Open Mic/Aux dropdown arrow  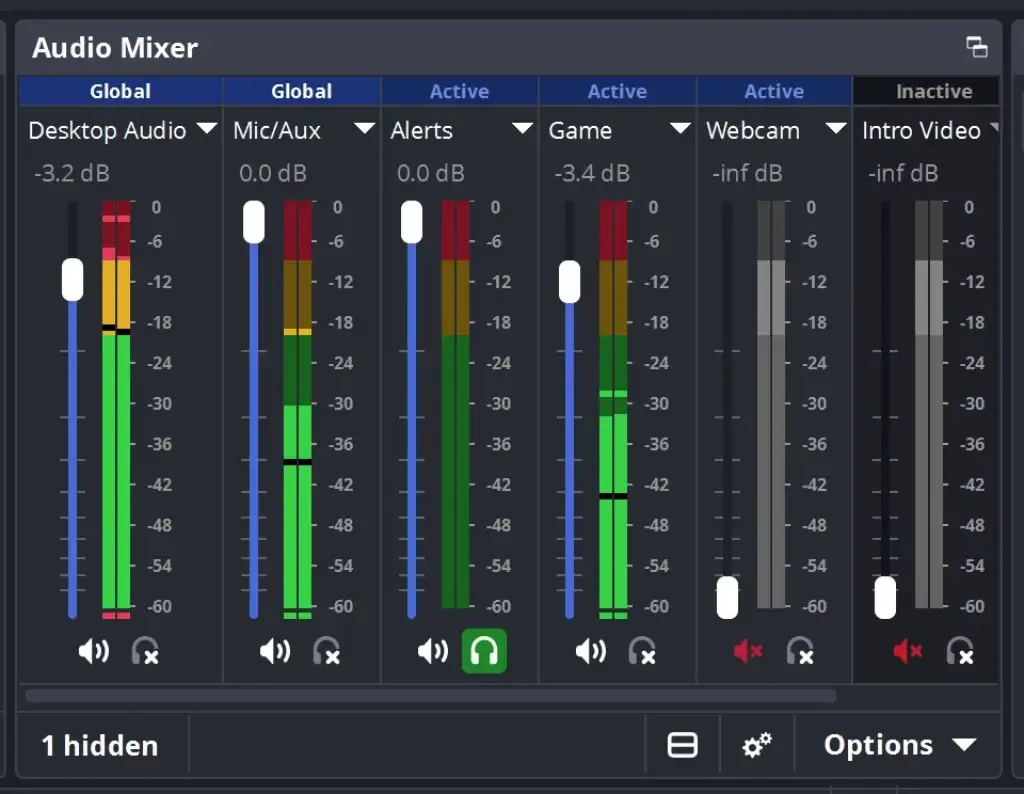364,128
